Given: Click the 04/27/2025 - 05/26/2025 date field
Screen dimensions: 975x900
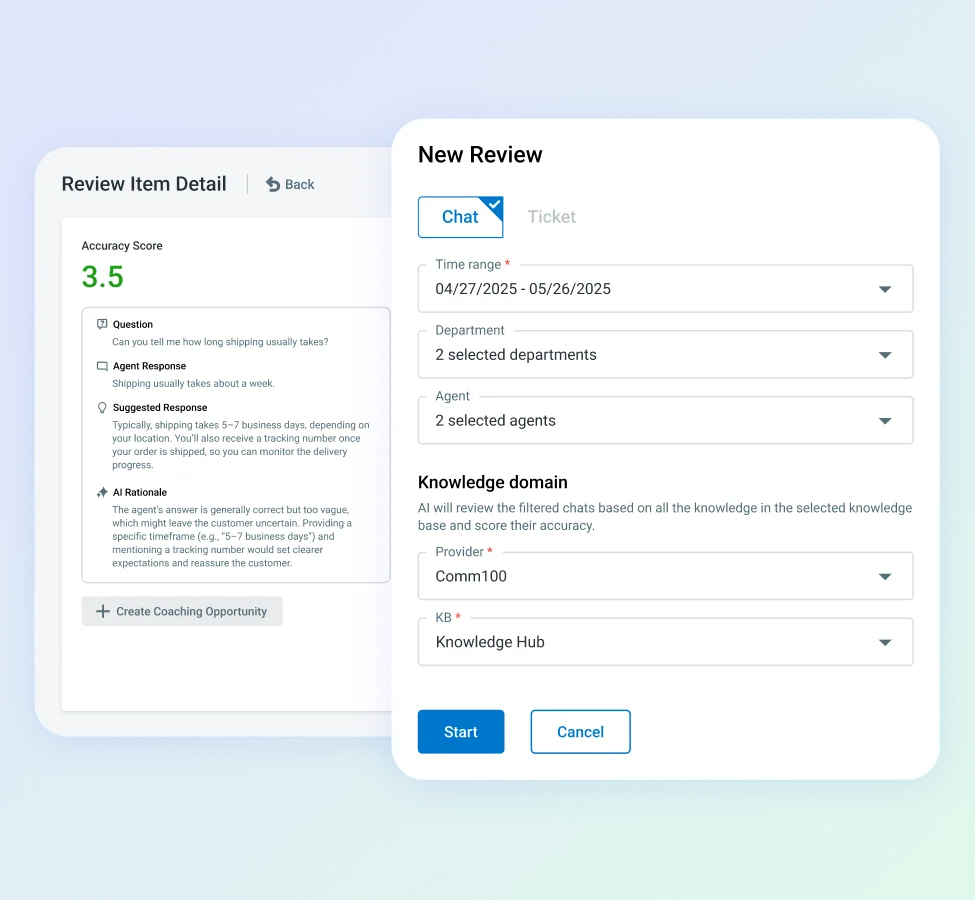Looking at the screenshot, I should pyautogui.click(x=523, y=289).
